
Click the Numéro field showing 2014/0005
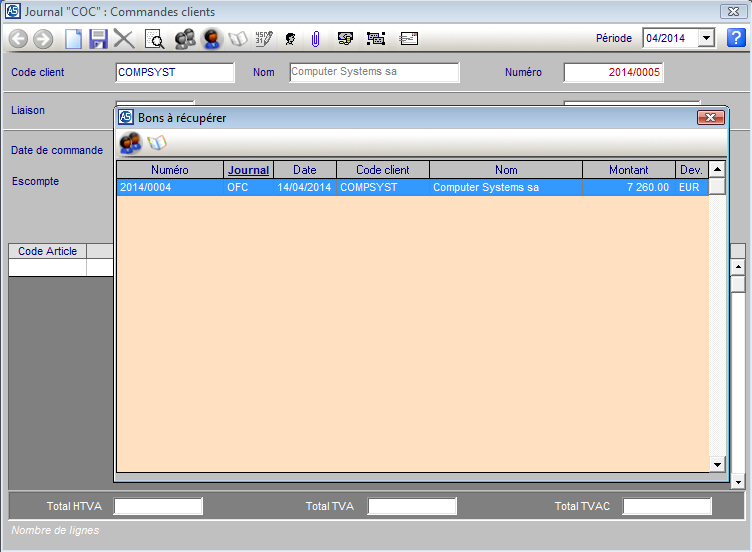pyautogui.click(x=613, y=73)
